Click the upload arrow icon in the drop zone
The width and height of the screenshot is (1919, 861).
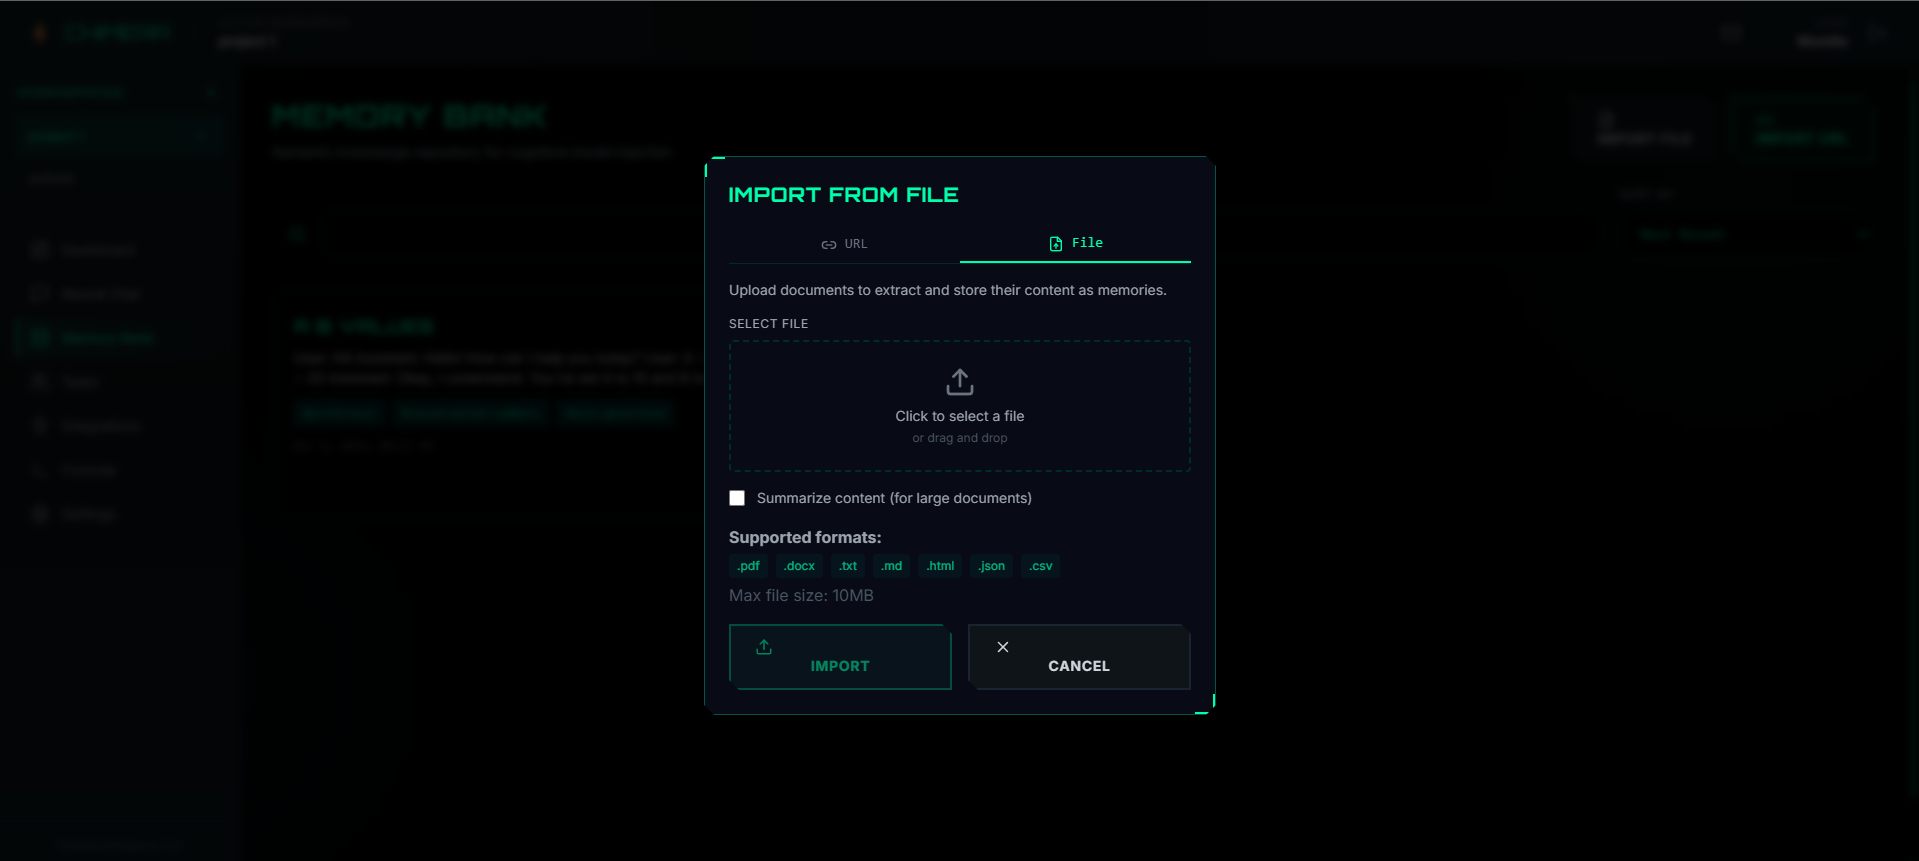[960, 382]
